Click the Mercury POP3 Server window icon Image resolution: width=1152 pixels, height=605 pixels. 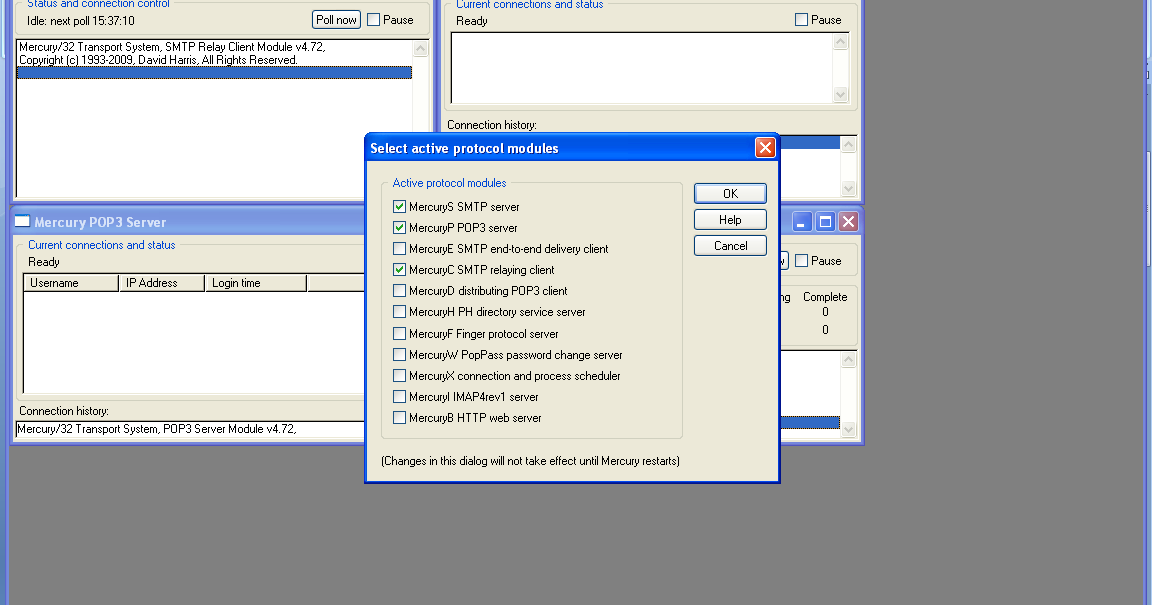[x=23, y=221]
